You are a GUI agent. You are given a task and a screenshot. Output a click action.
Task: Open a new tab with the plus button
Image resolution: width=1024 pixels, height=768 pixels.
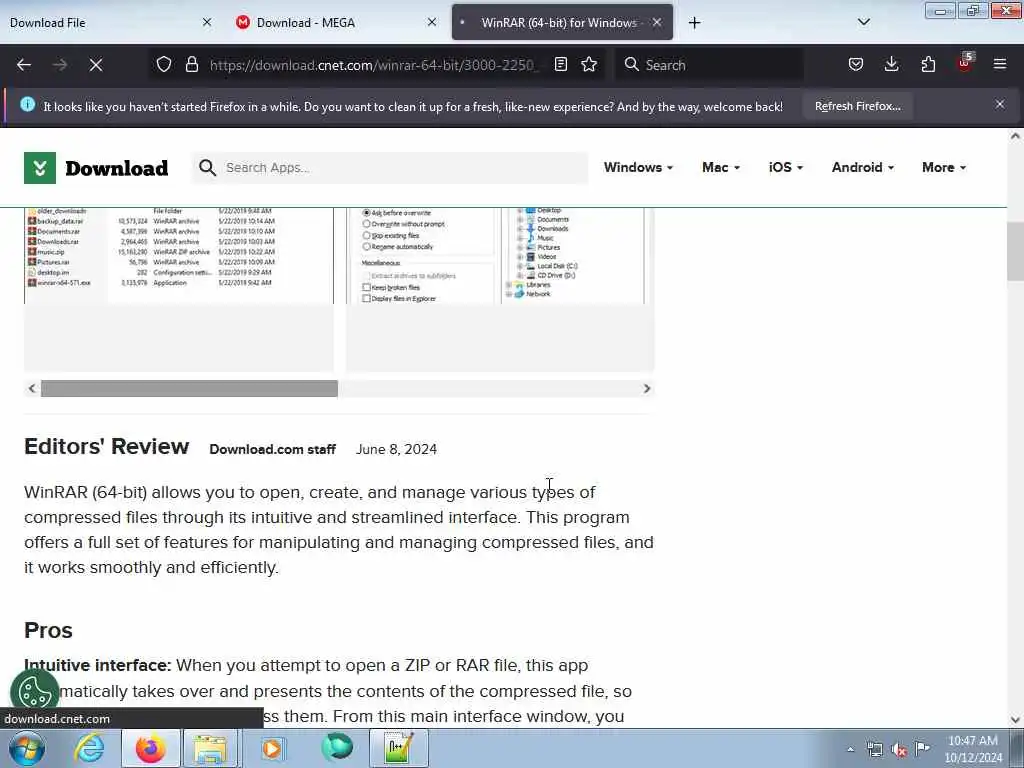(x=694, y=23)
